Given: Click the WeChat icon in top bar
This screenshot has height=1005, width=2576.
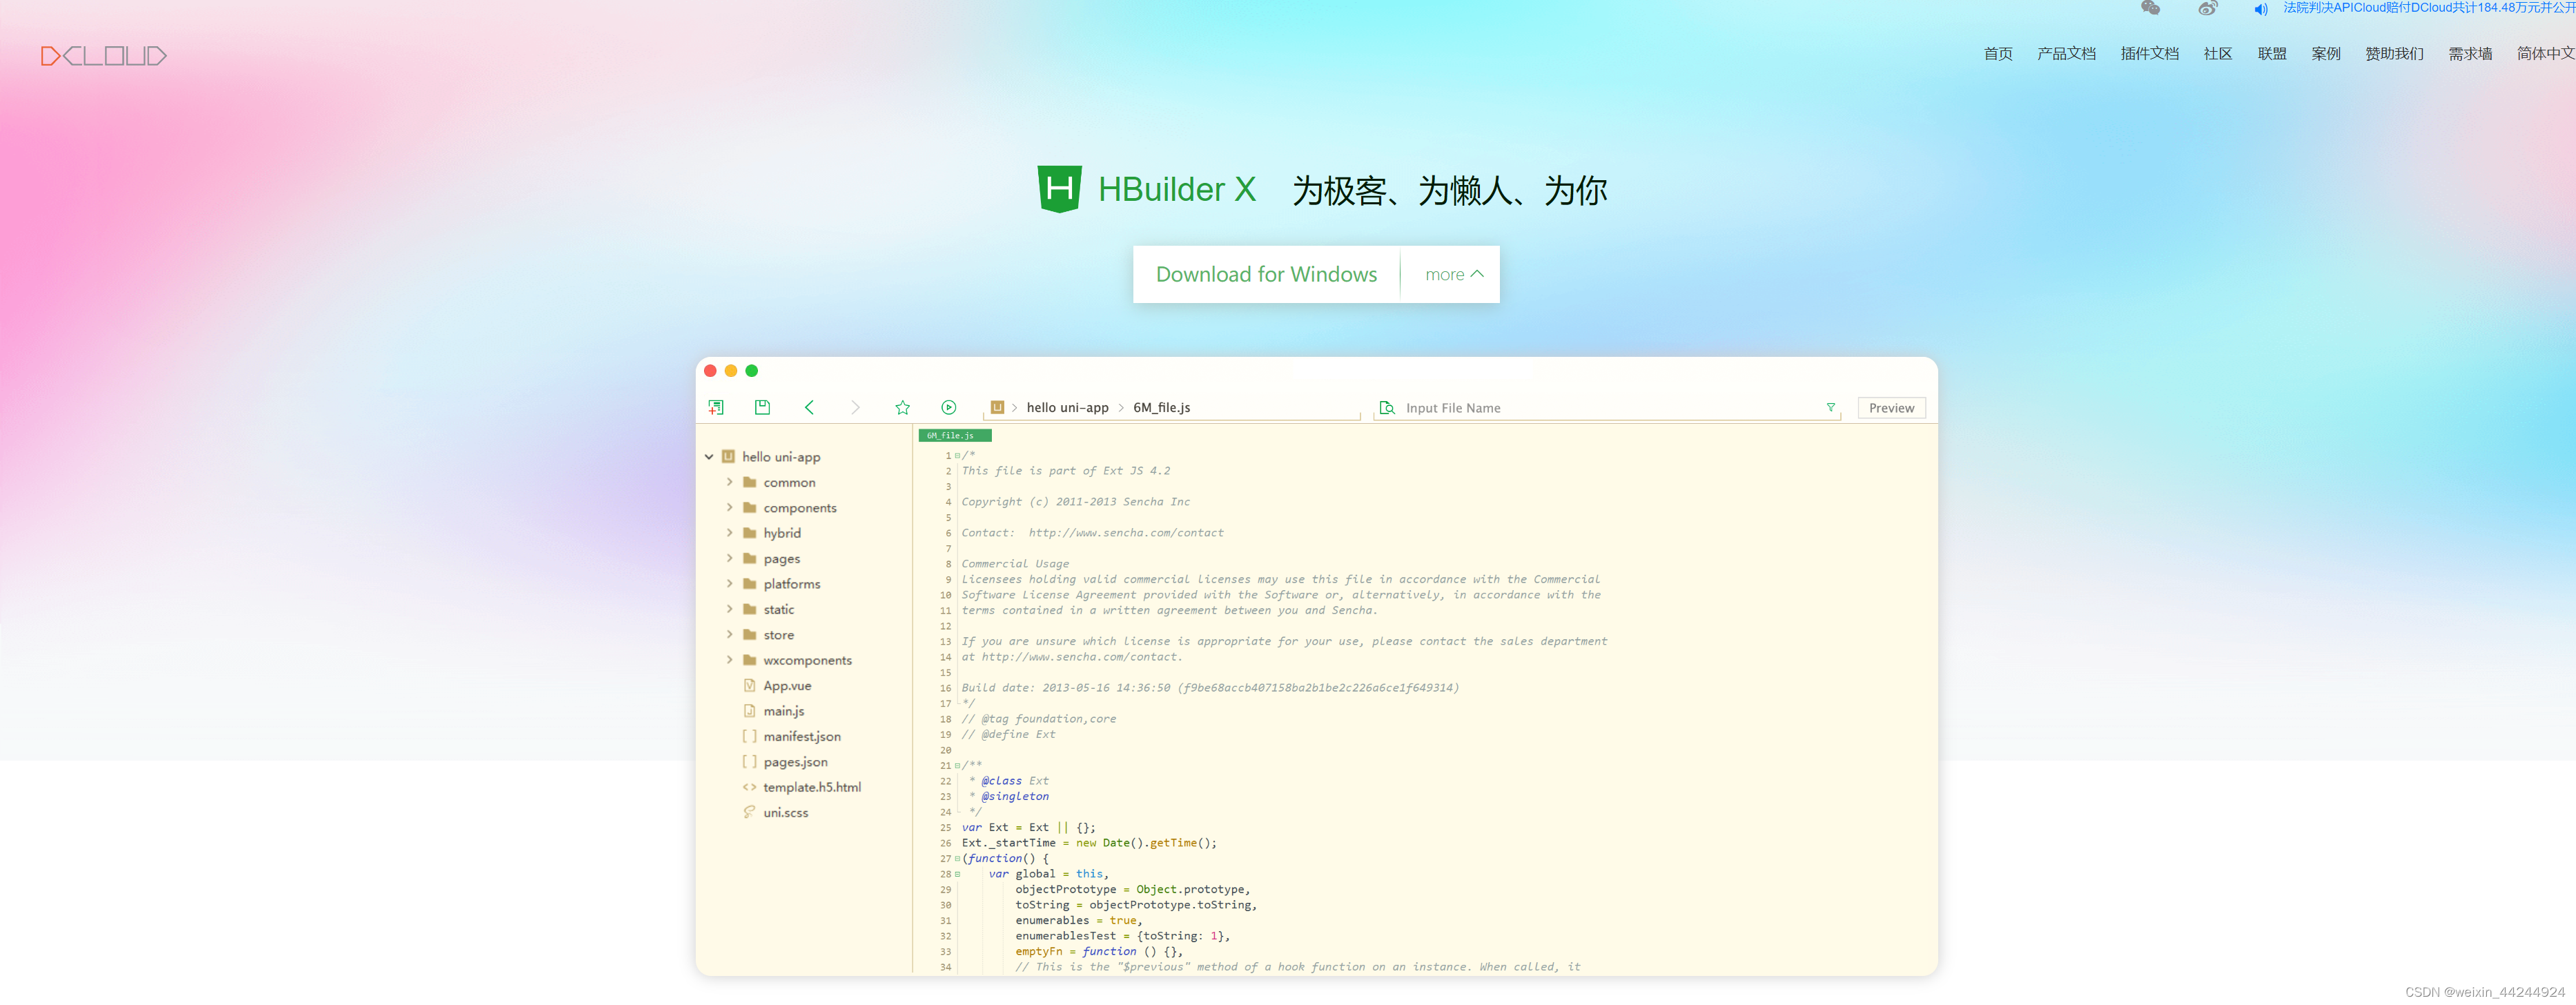Looking at the screenshot, I should (x=2150, y=9).
